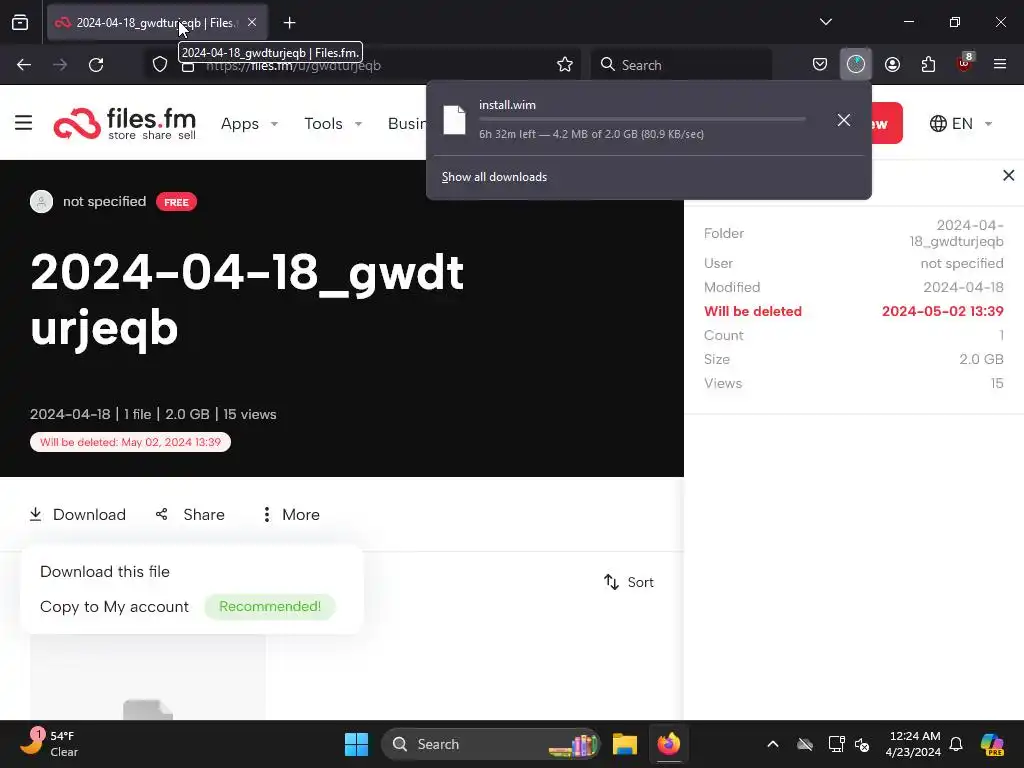
Task: Open the EN language selector
Action: coord(961,123)
